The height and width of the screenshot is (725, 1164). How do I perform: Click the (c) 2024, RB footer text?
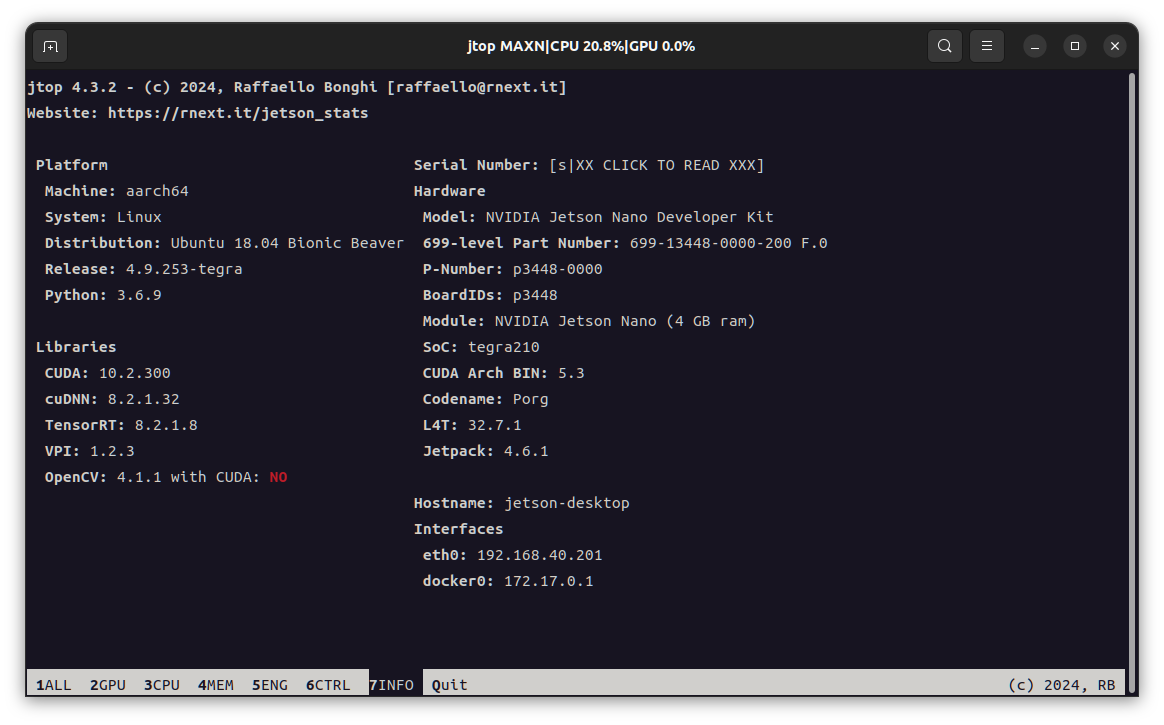click(x=1062, y=685)
